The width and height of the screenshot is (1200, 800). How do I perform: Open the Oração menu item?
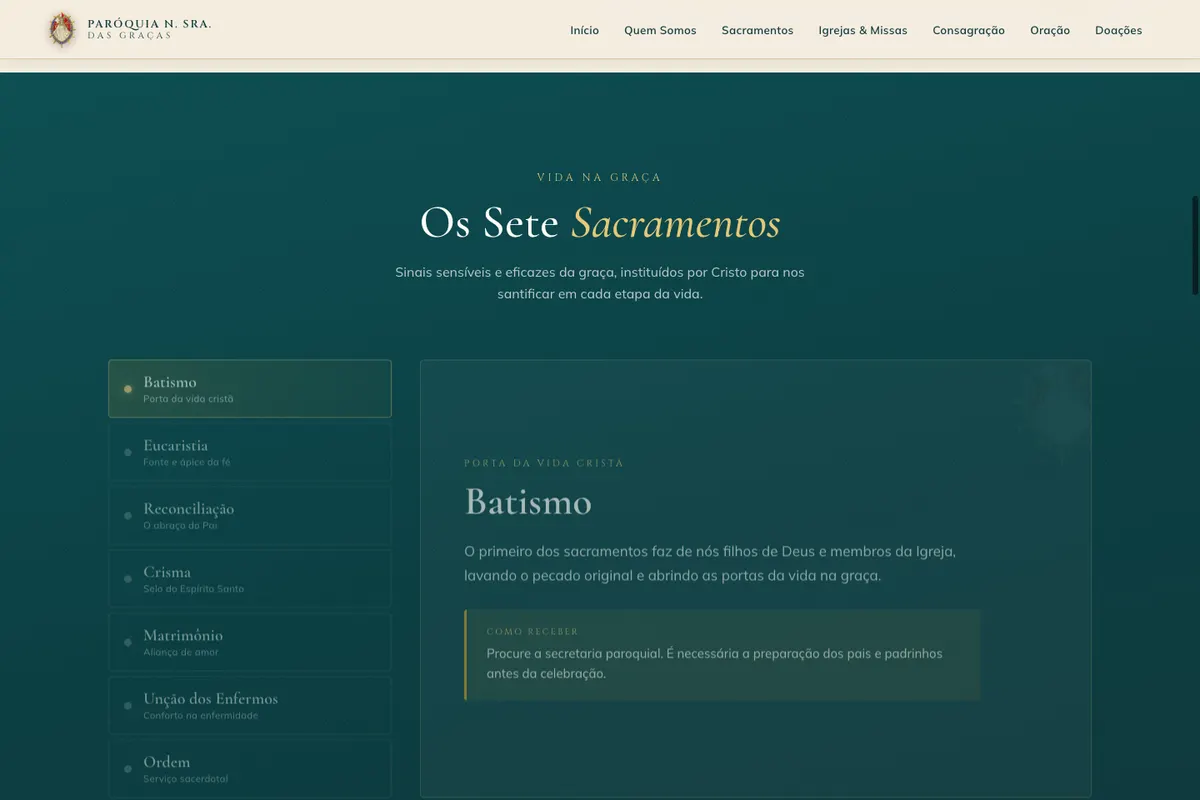tap(1050, 30)
